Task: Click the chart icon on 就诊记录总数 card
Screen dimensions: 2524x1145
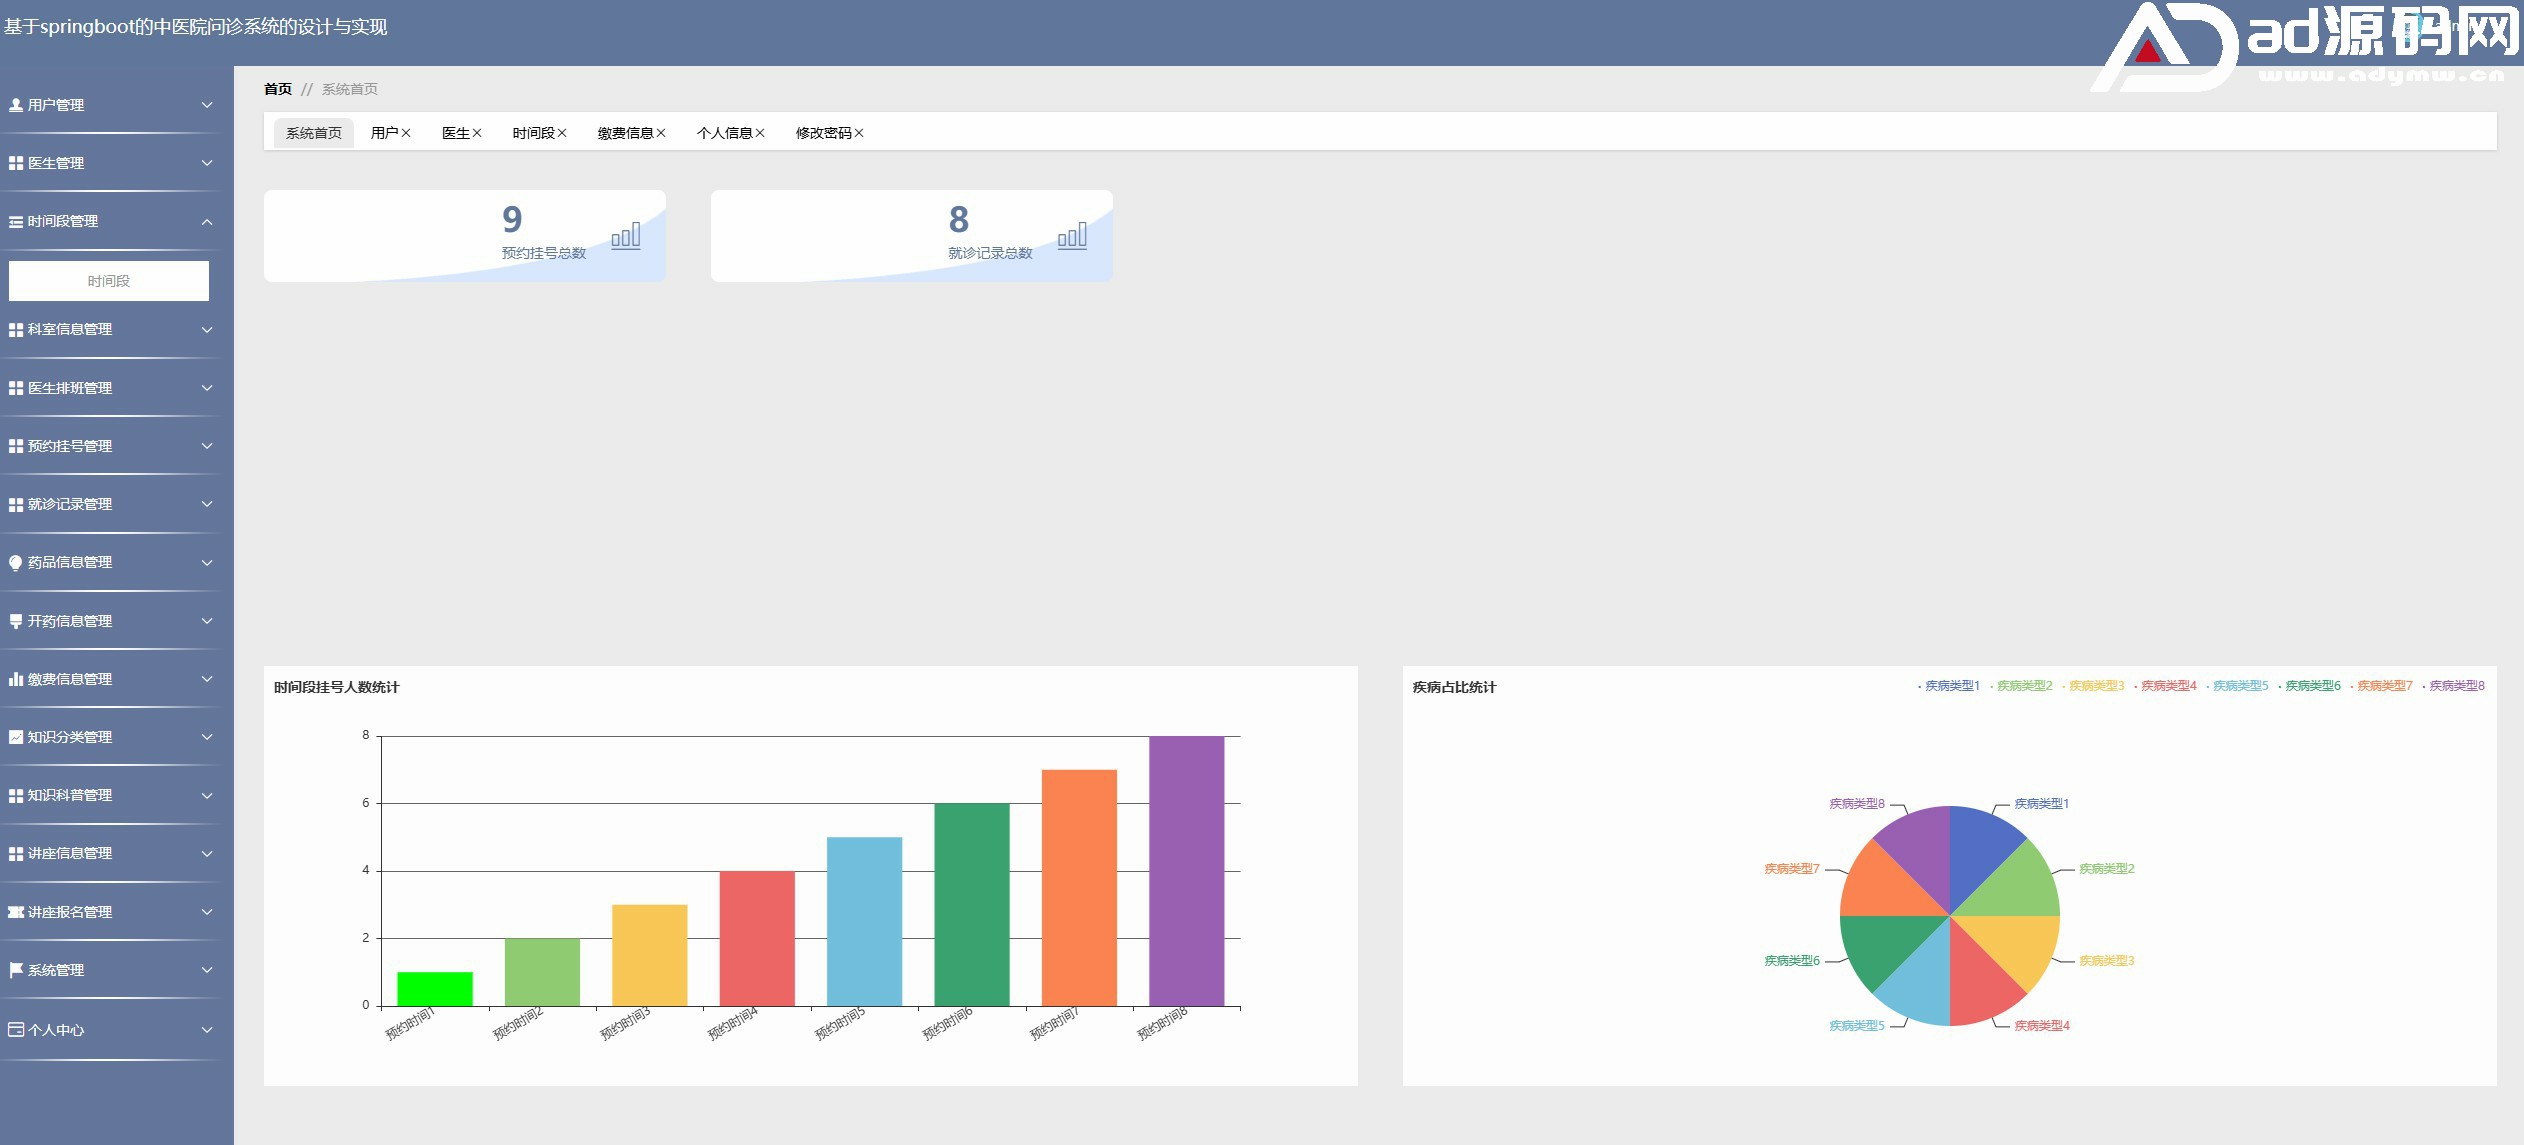Action: [x=1072, y=237]
